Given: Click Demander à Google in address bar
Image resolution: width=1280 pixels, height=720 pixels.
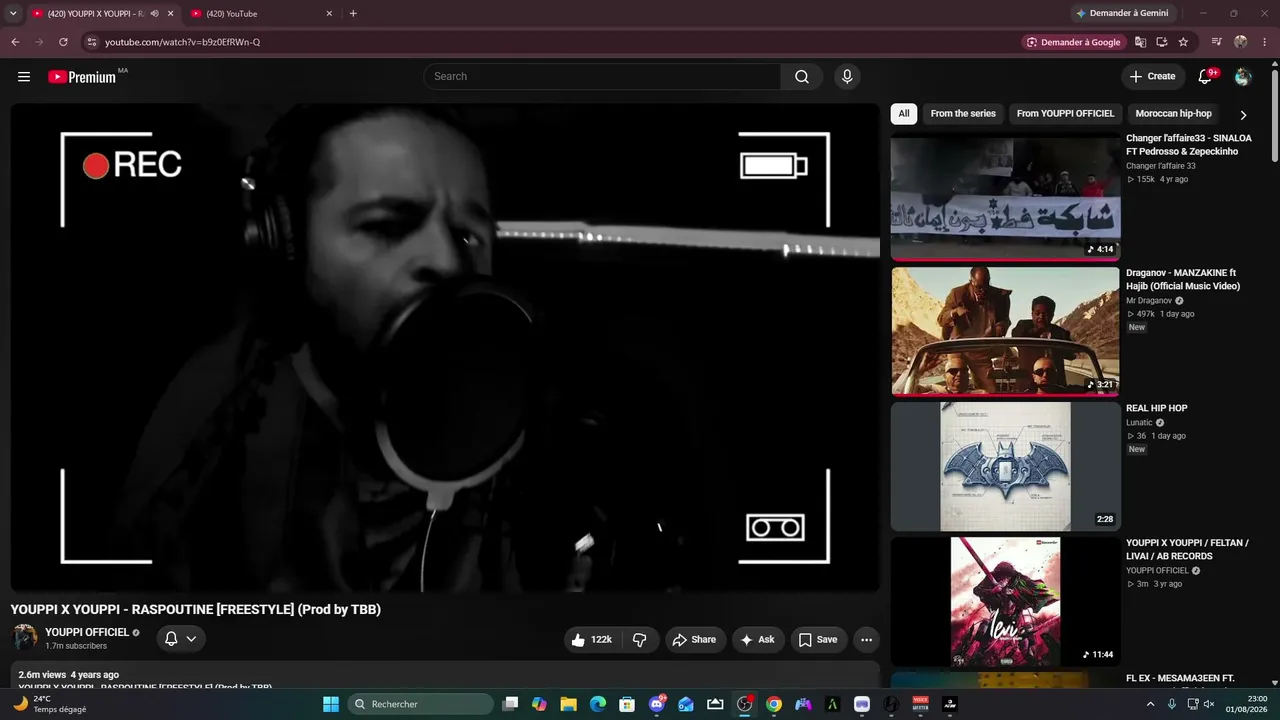Looking at the screenshot, I should 1075,42.
